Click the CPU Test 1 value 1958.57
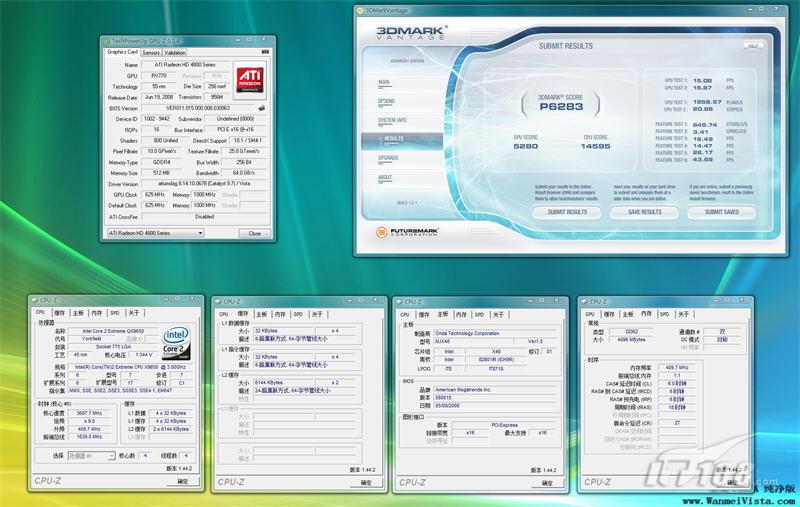This screenshot has width=800, height=507. point(707,102)
